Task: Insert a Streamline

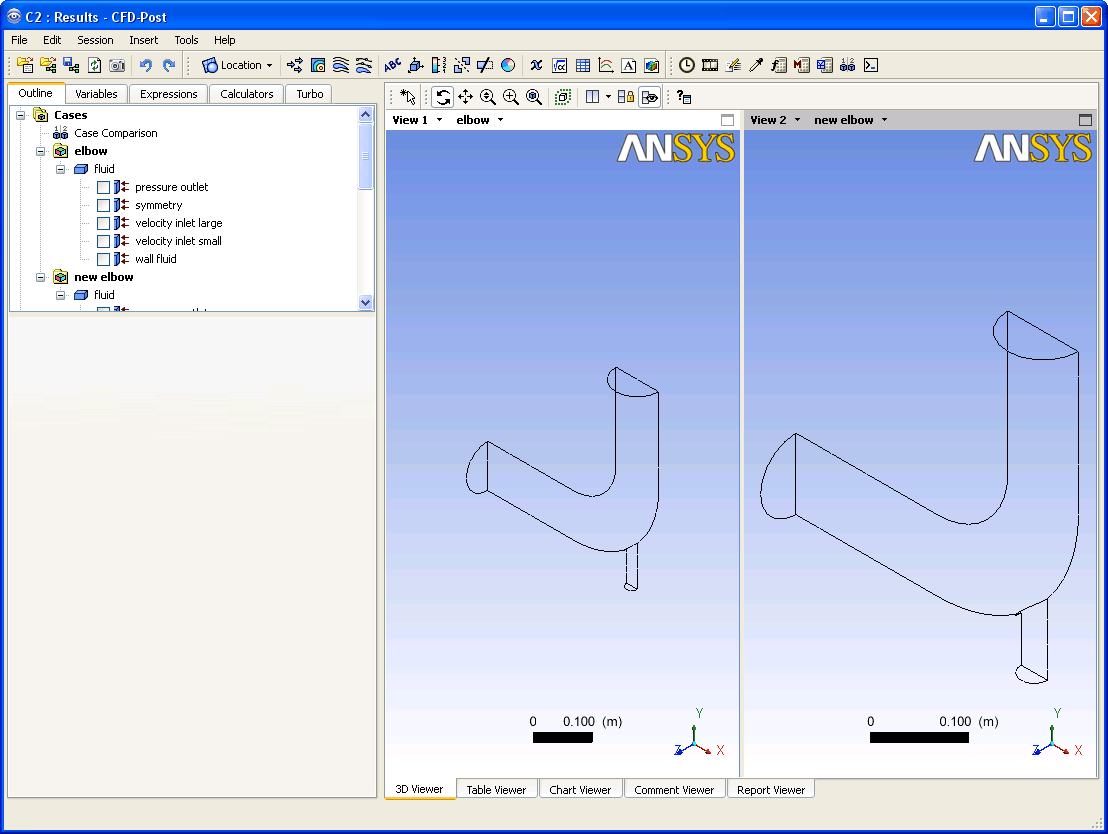Action: click(x=341, y=65)
